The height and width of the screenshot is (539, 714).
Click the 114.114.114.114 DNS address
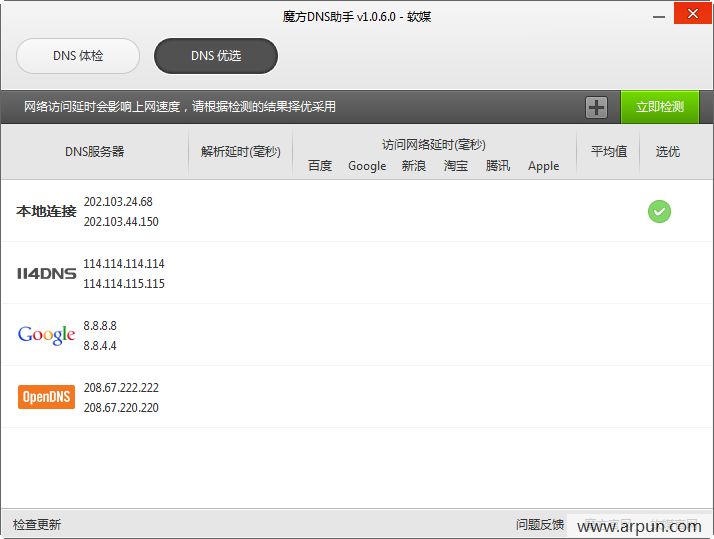(124, 264)
